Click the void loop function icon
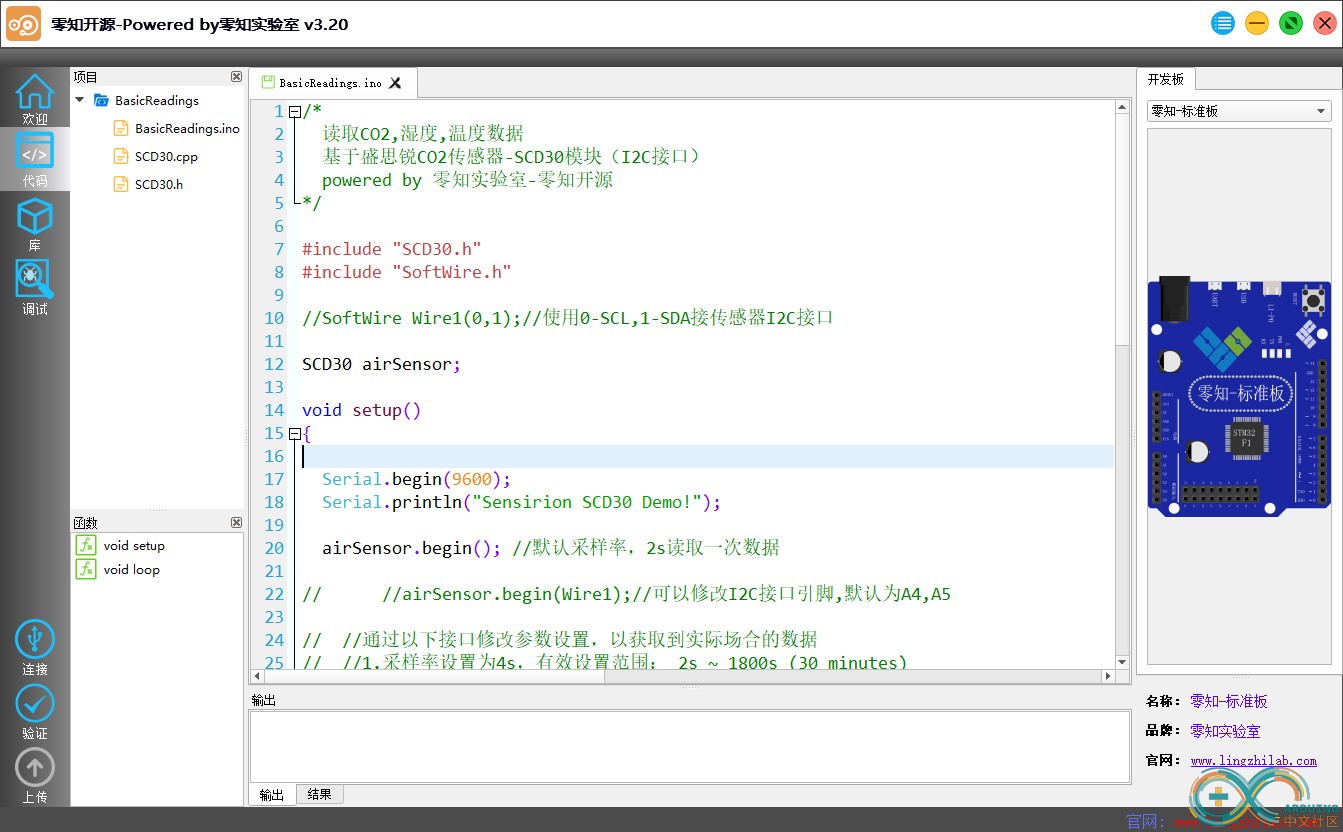This screenshot has height=832, width=1343. 87,570
